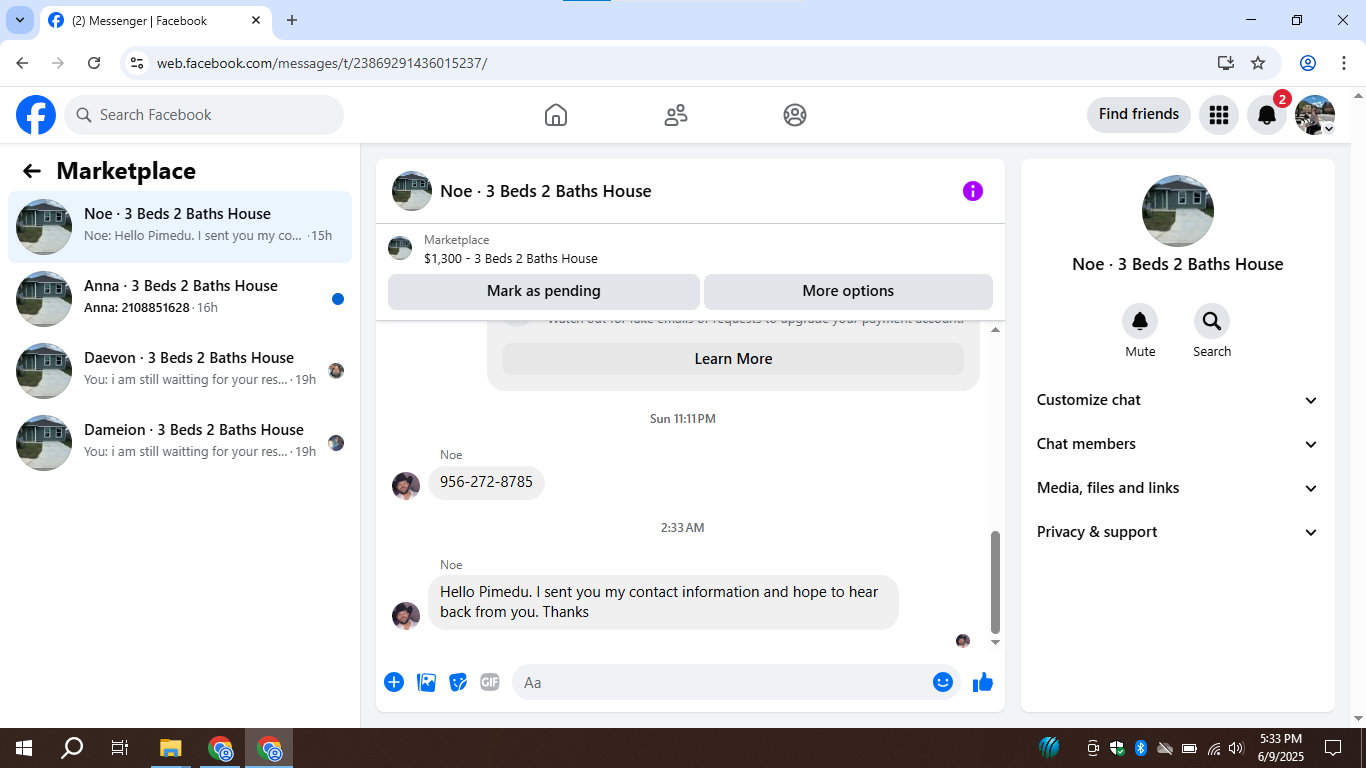Screen dimensions: 1366x768
Task: Open the Groups icon in top navigation
Action: [795, 115]
